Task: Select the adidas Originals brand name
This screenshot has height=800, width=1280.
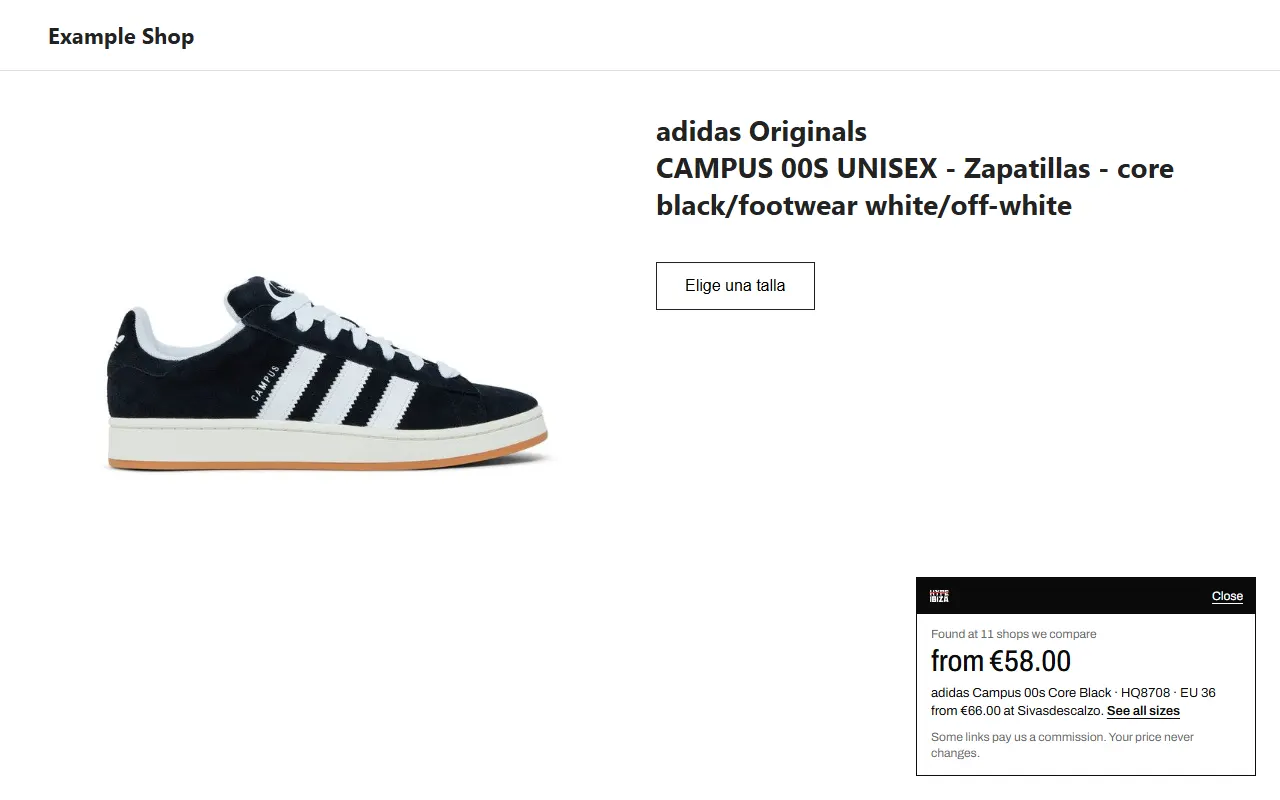Action: (761, 131)
